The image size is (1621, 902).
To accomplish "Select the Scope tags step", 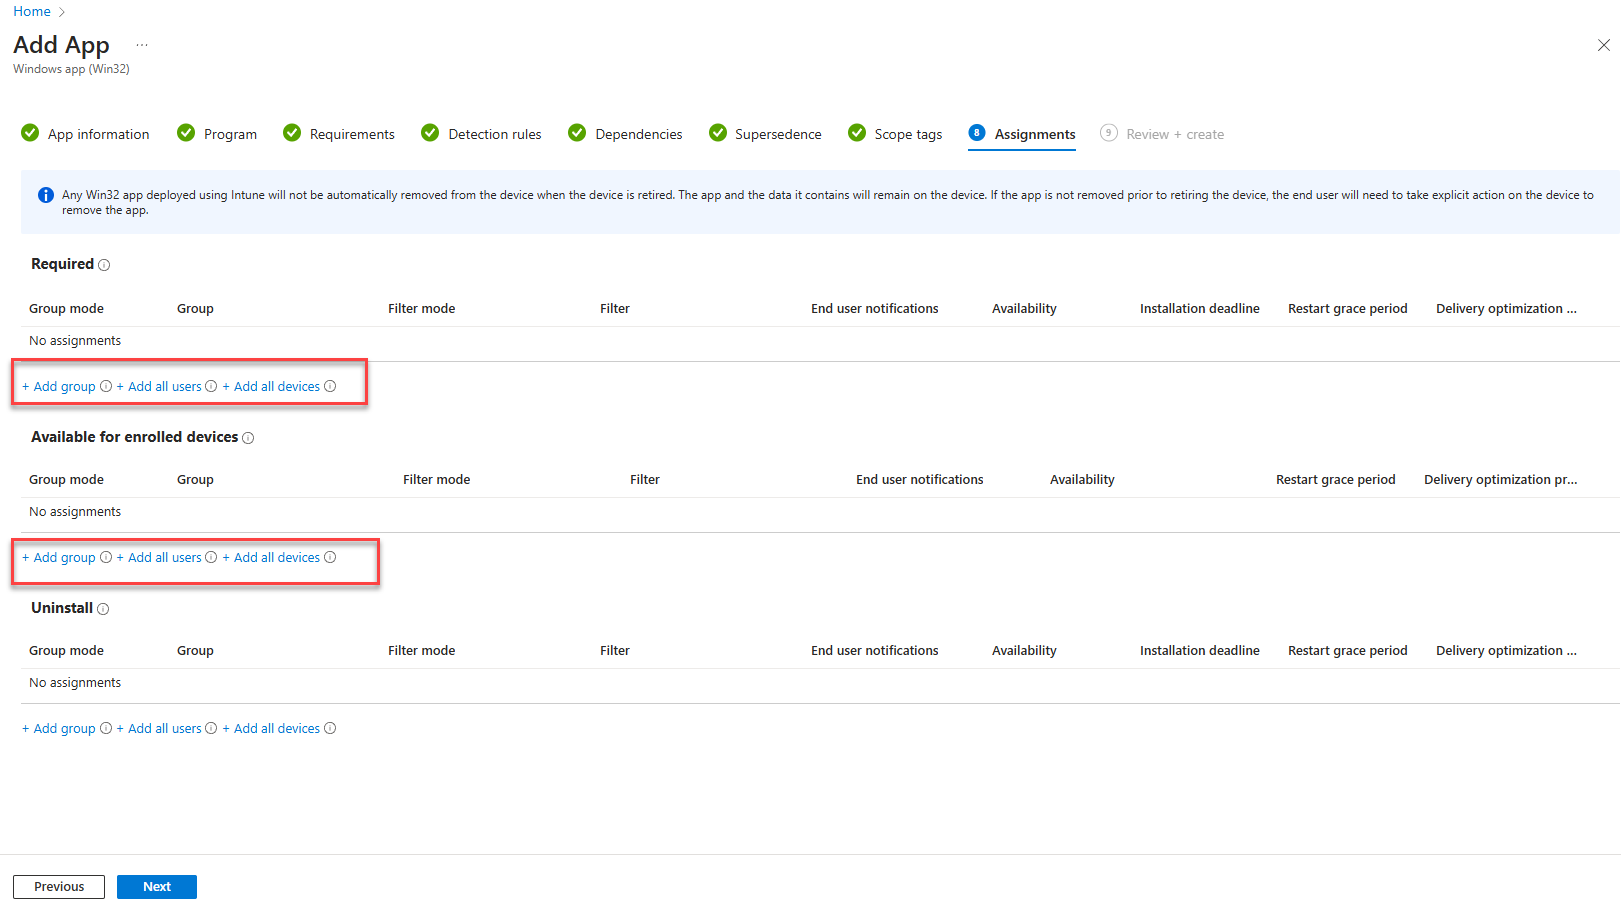I will click(x=907, y=134).
